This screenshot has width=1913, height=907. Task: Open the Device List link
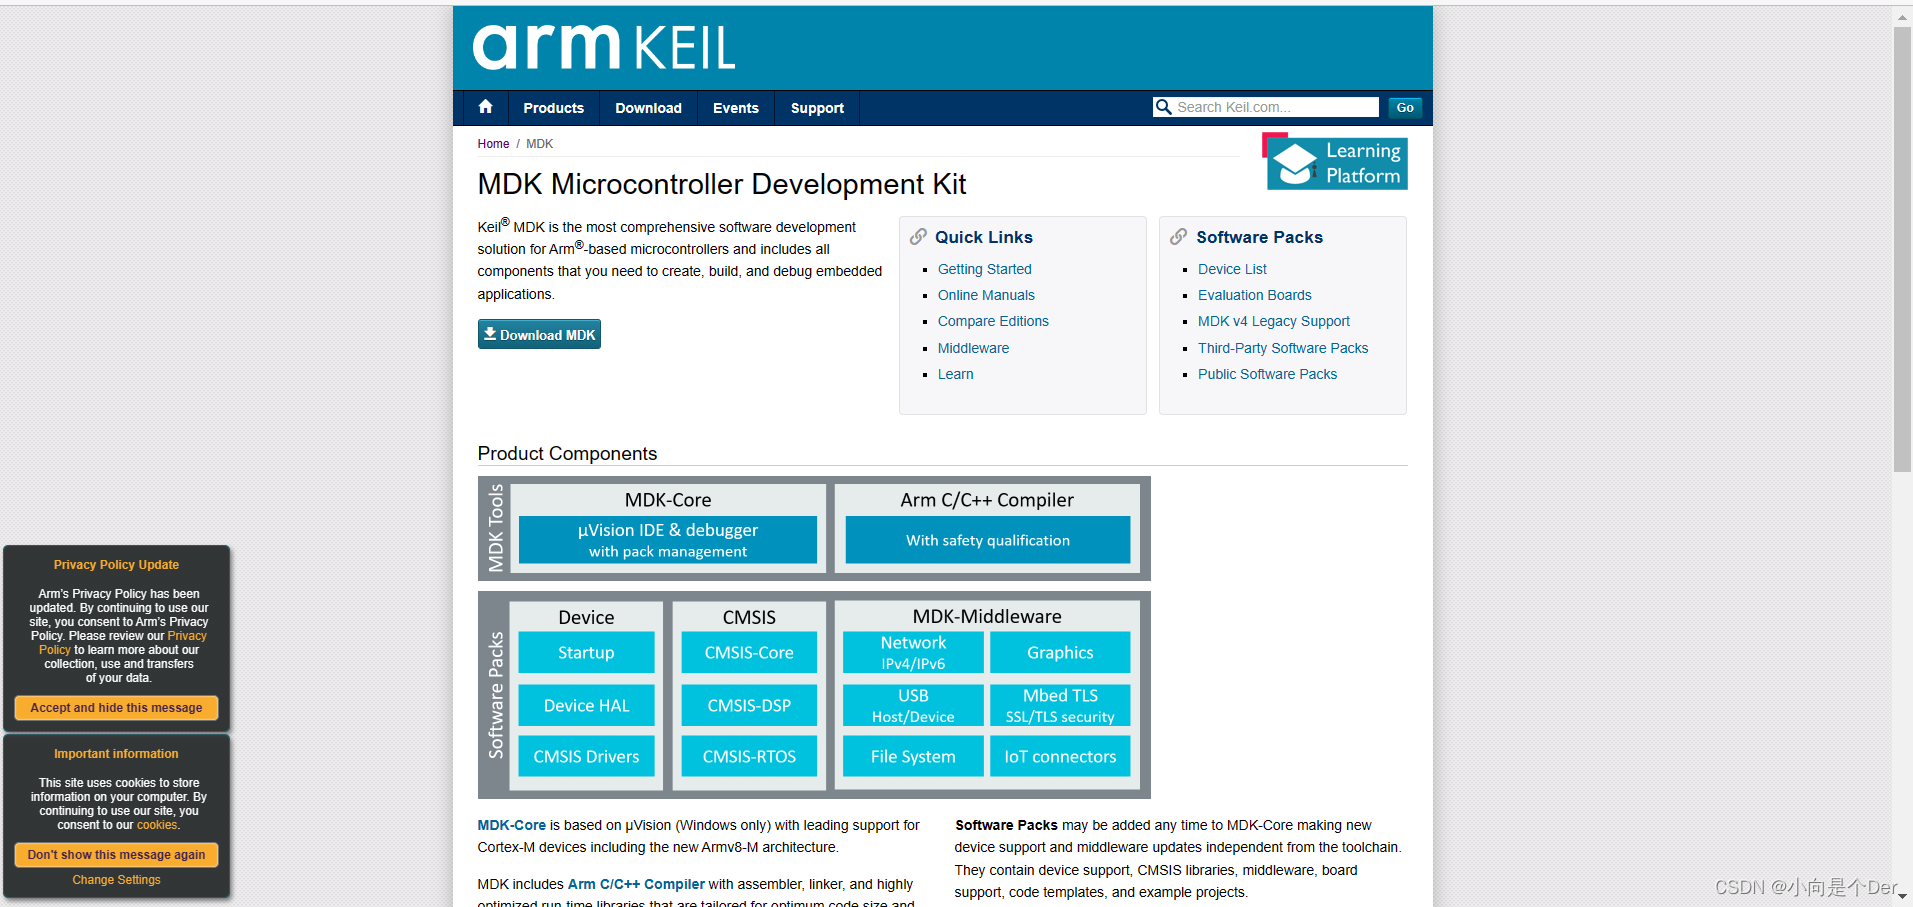pos(1232,269)
